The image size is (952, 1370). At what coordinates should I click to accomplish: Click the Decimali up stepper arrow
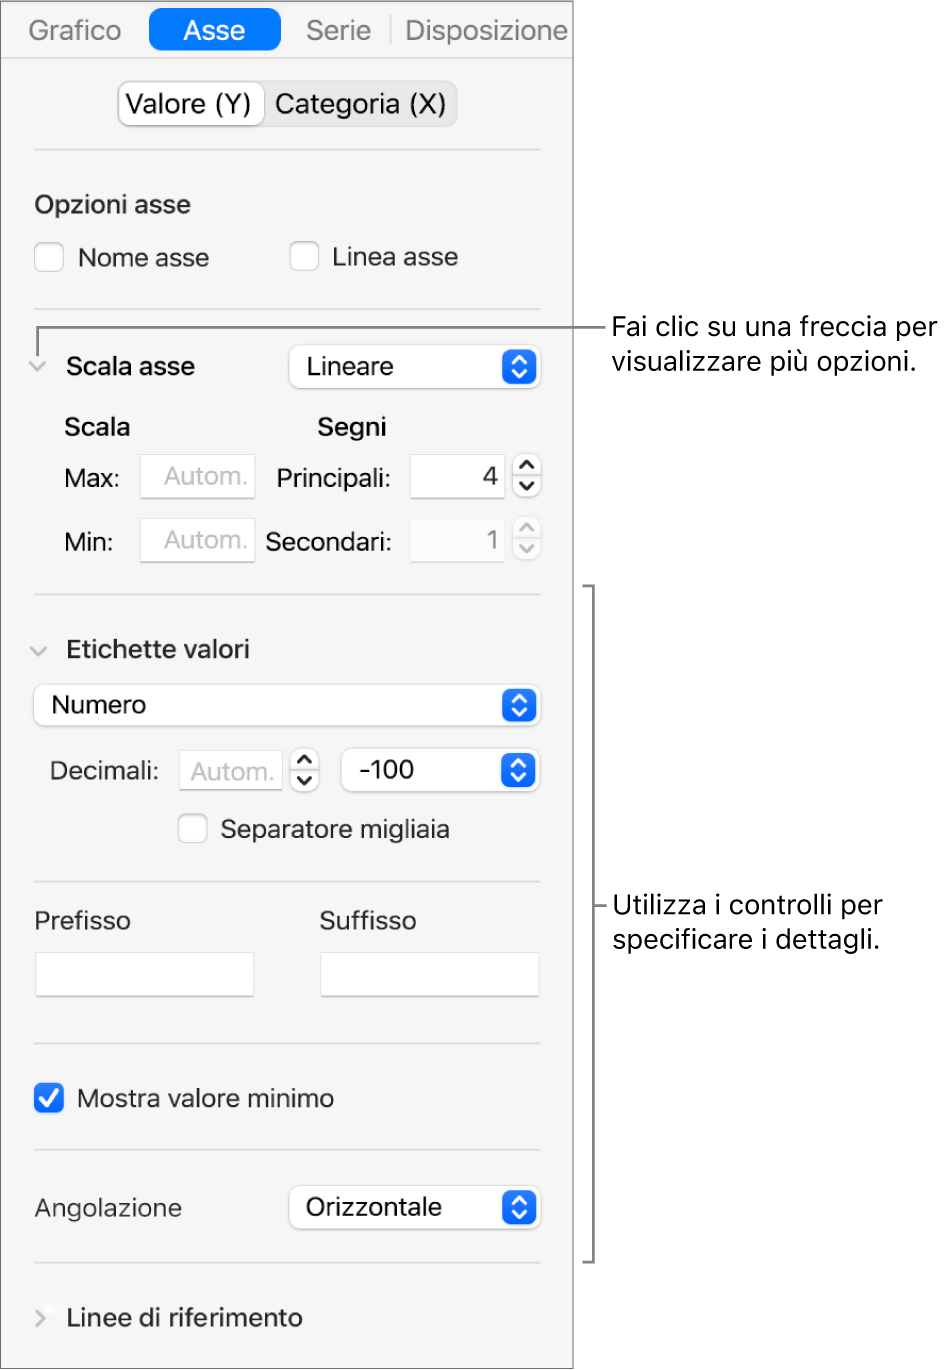point(304,760)
